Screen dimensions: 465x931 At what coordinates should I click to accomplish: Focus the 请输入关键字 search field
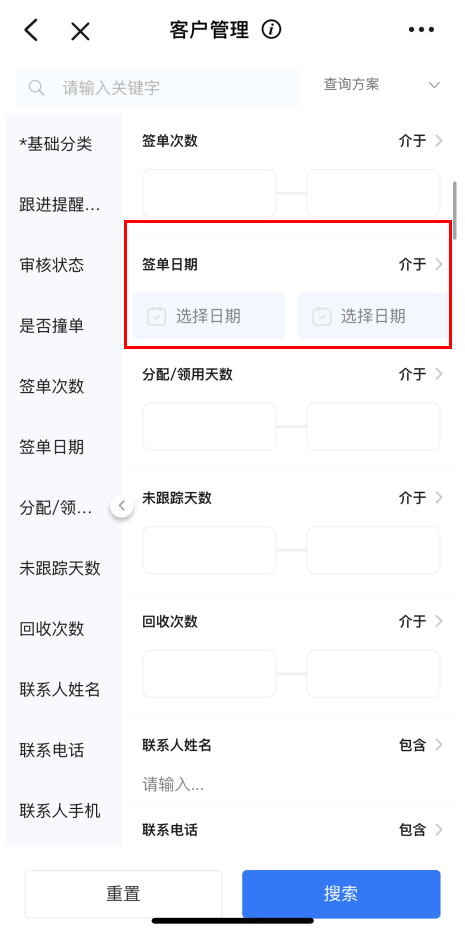click(158, 88)
